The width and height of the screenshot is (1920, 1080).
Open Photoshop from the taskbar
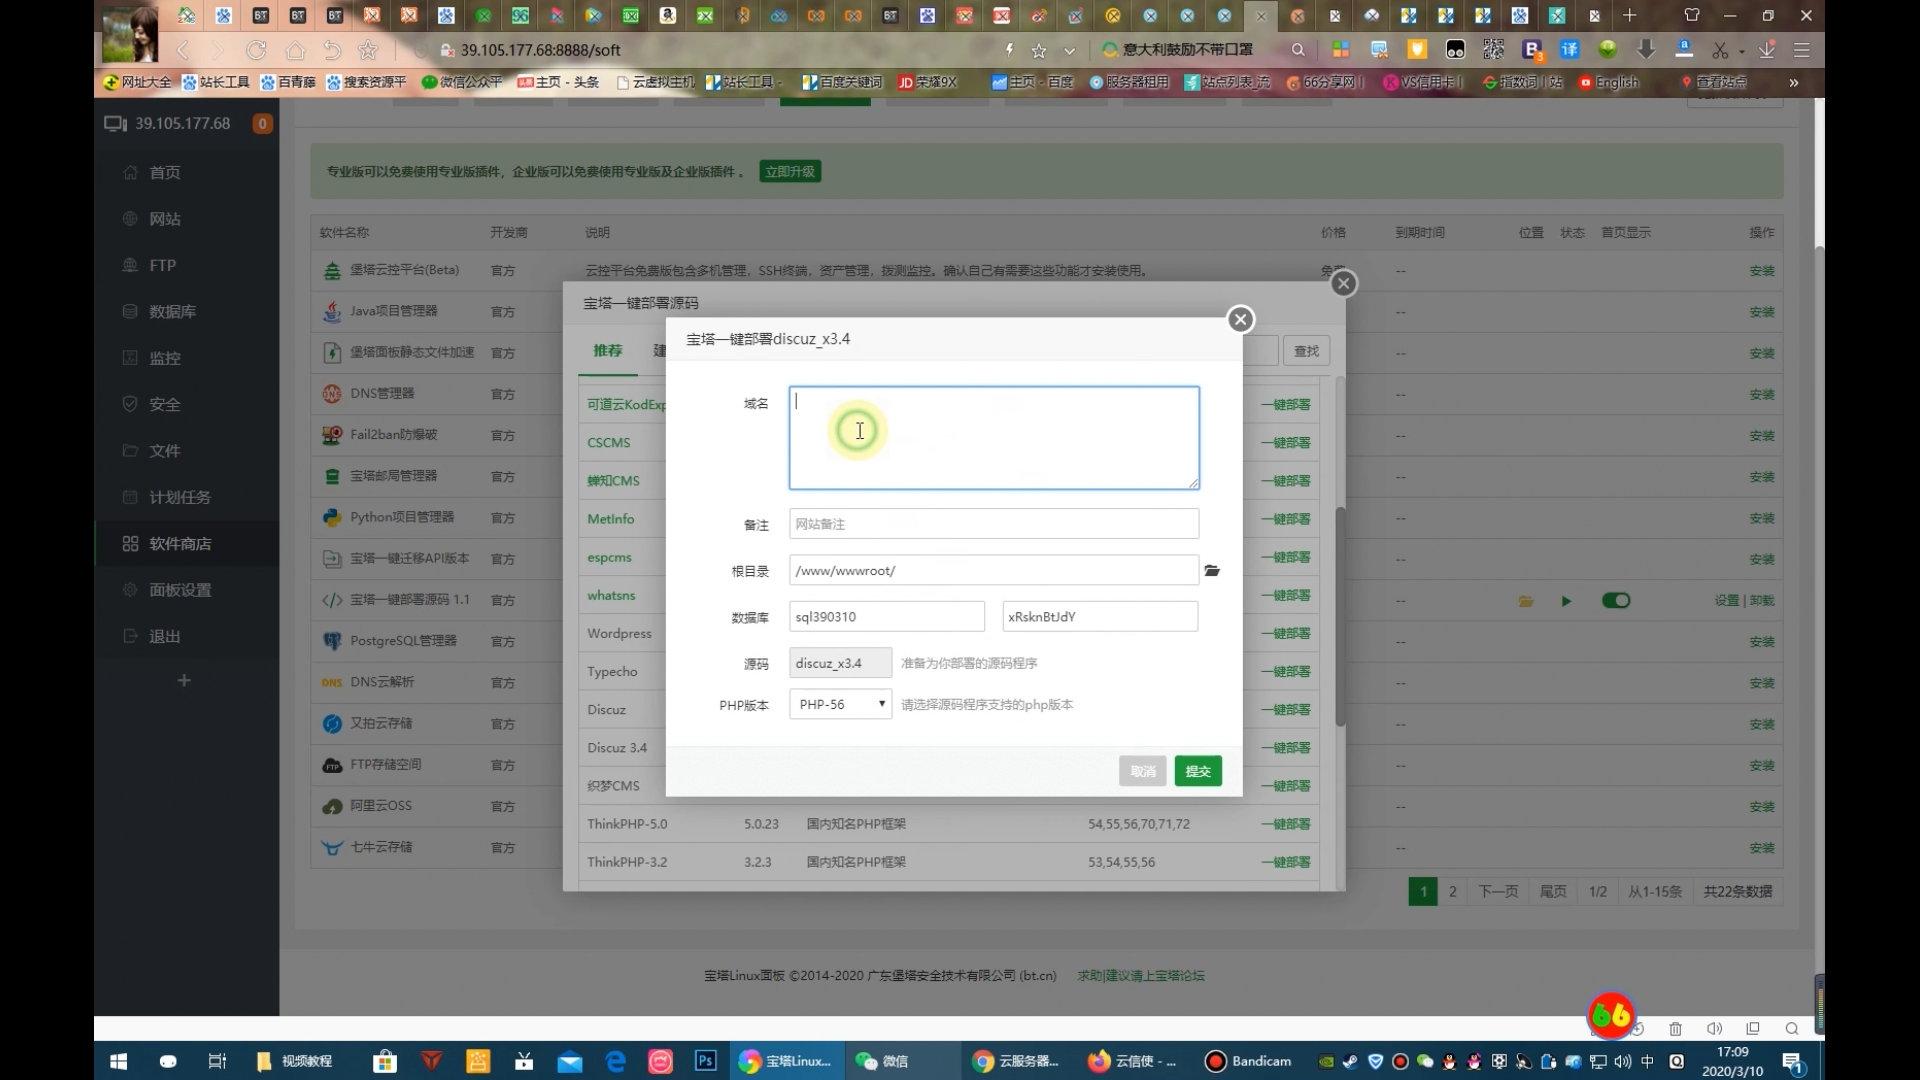click(x=706, y=1061)
